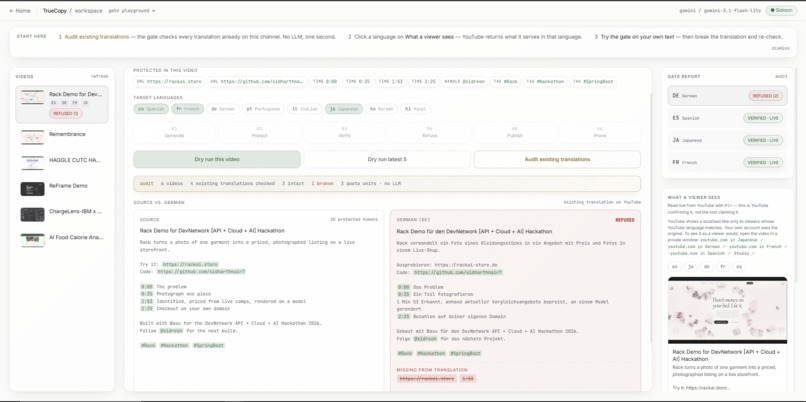806x402 pixels.
Task: Select the HAGGLE CUTC HA video
Action: coord(62,162)
